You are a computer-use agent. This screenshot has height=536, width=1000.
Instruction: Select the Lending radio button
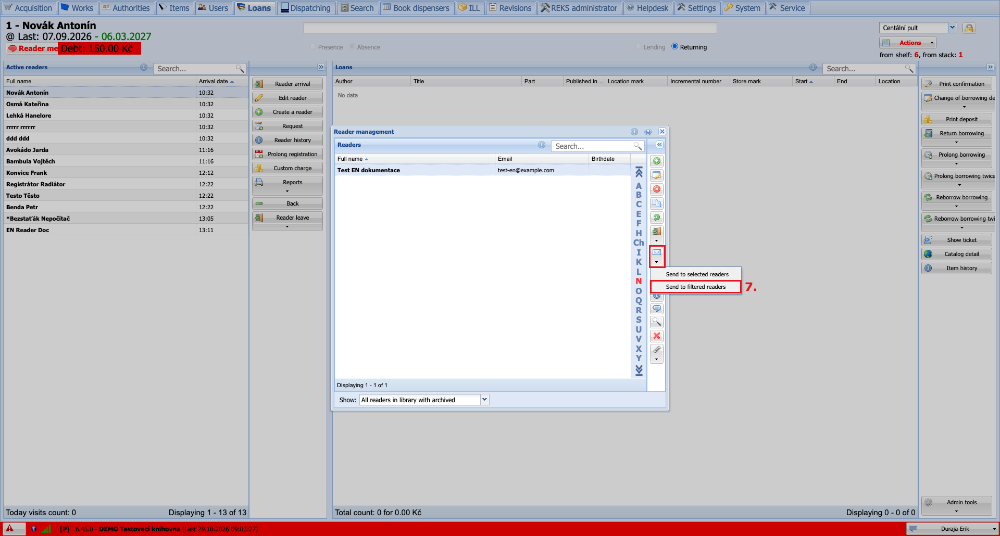click(638, 47)
